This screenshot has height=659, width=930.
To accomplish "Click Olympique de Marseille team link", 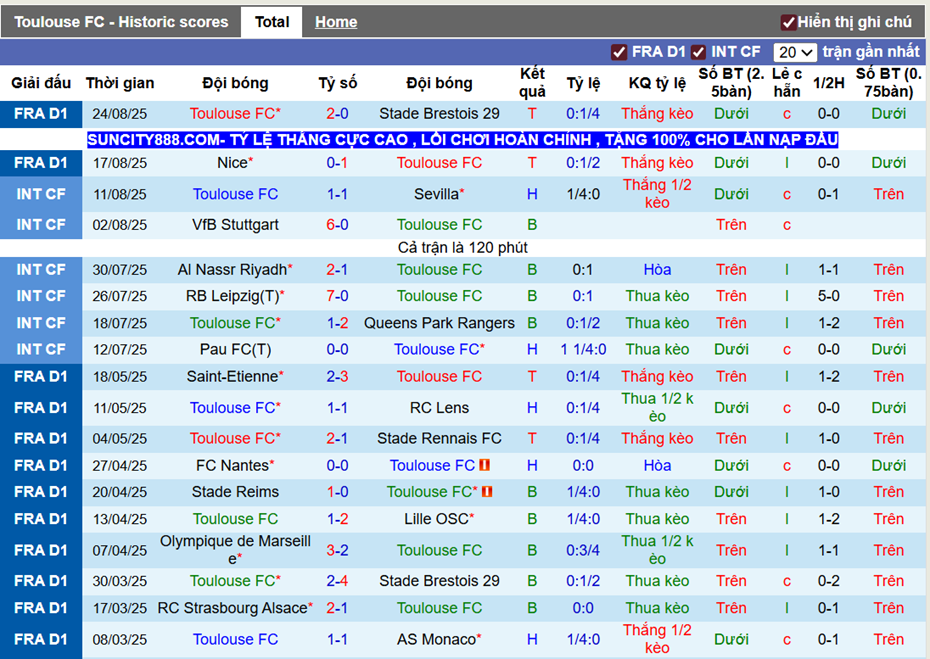I will pyautogui.click(x=235, y=550).
